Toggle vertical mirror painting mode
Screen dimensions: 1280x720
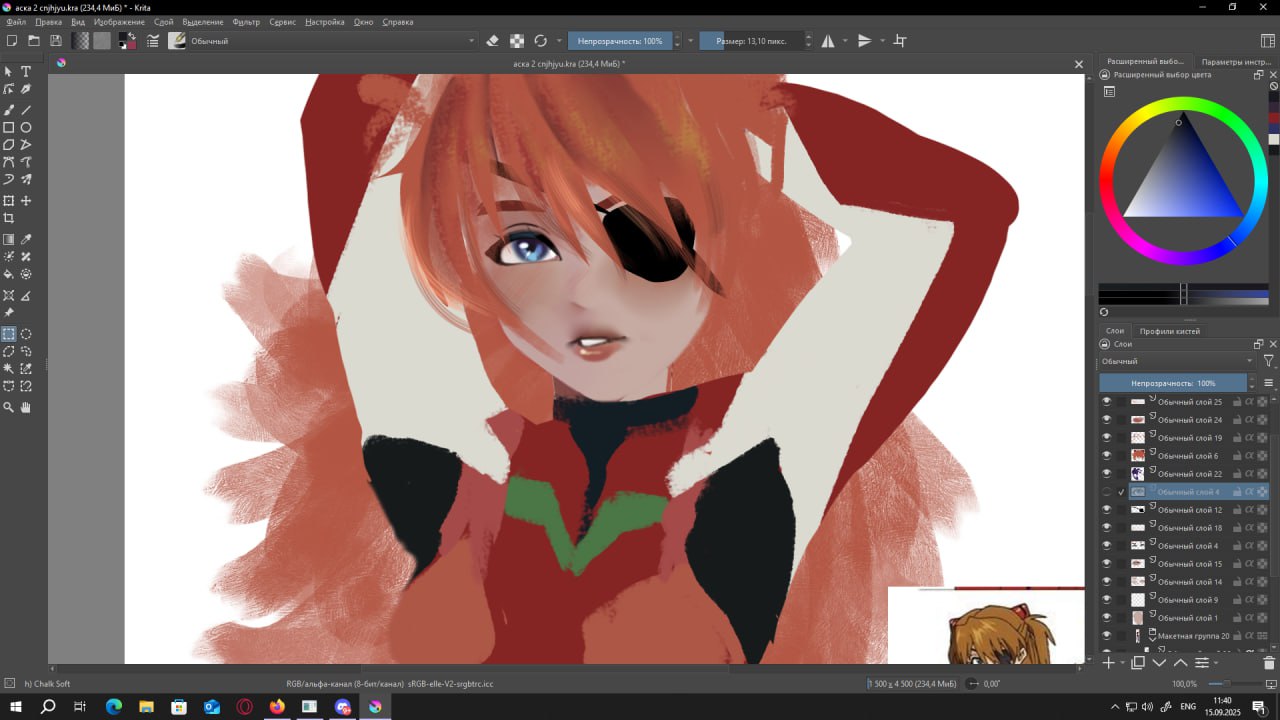[x=865, y=41]
